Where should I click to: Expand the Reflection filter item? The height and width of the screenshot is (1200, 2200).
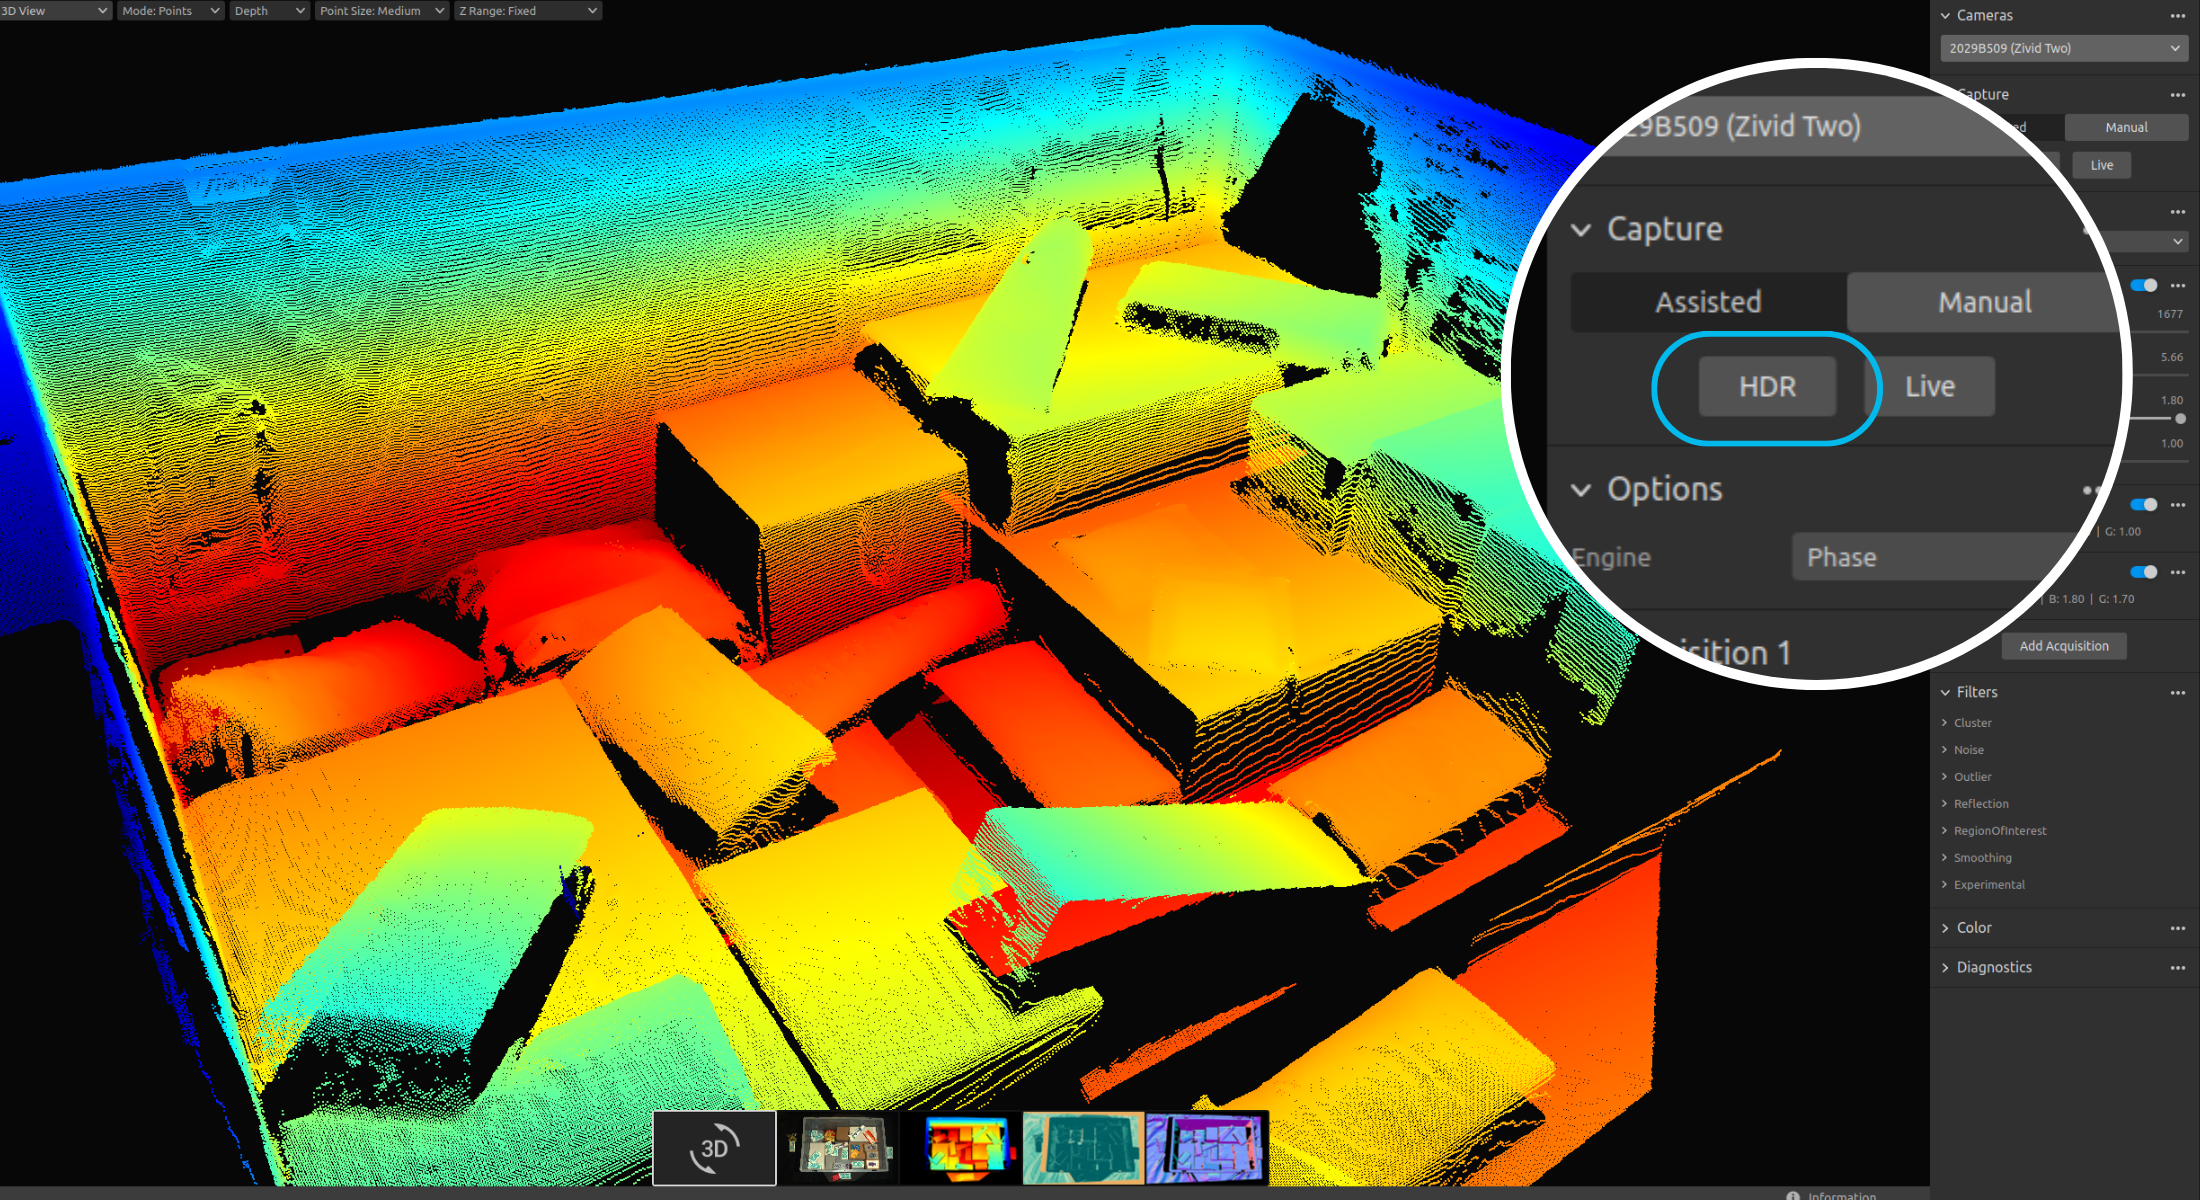click(x=1980, y=804)
